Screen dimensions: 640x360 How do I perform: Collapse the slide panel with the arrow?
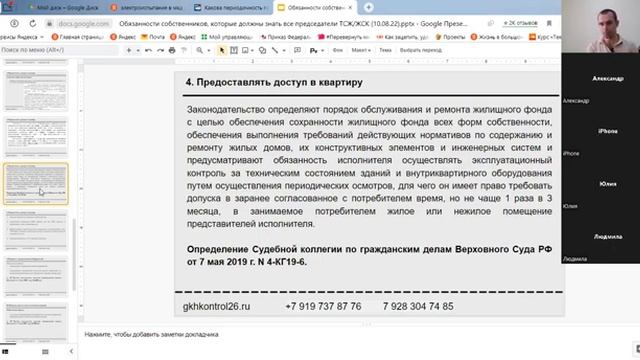[x=71, y=351]
